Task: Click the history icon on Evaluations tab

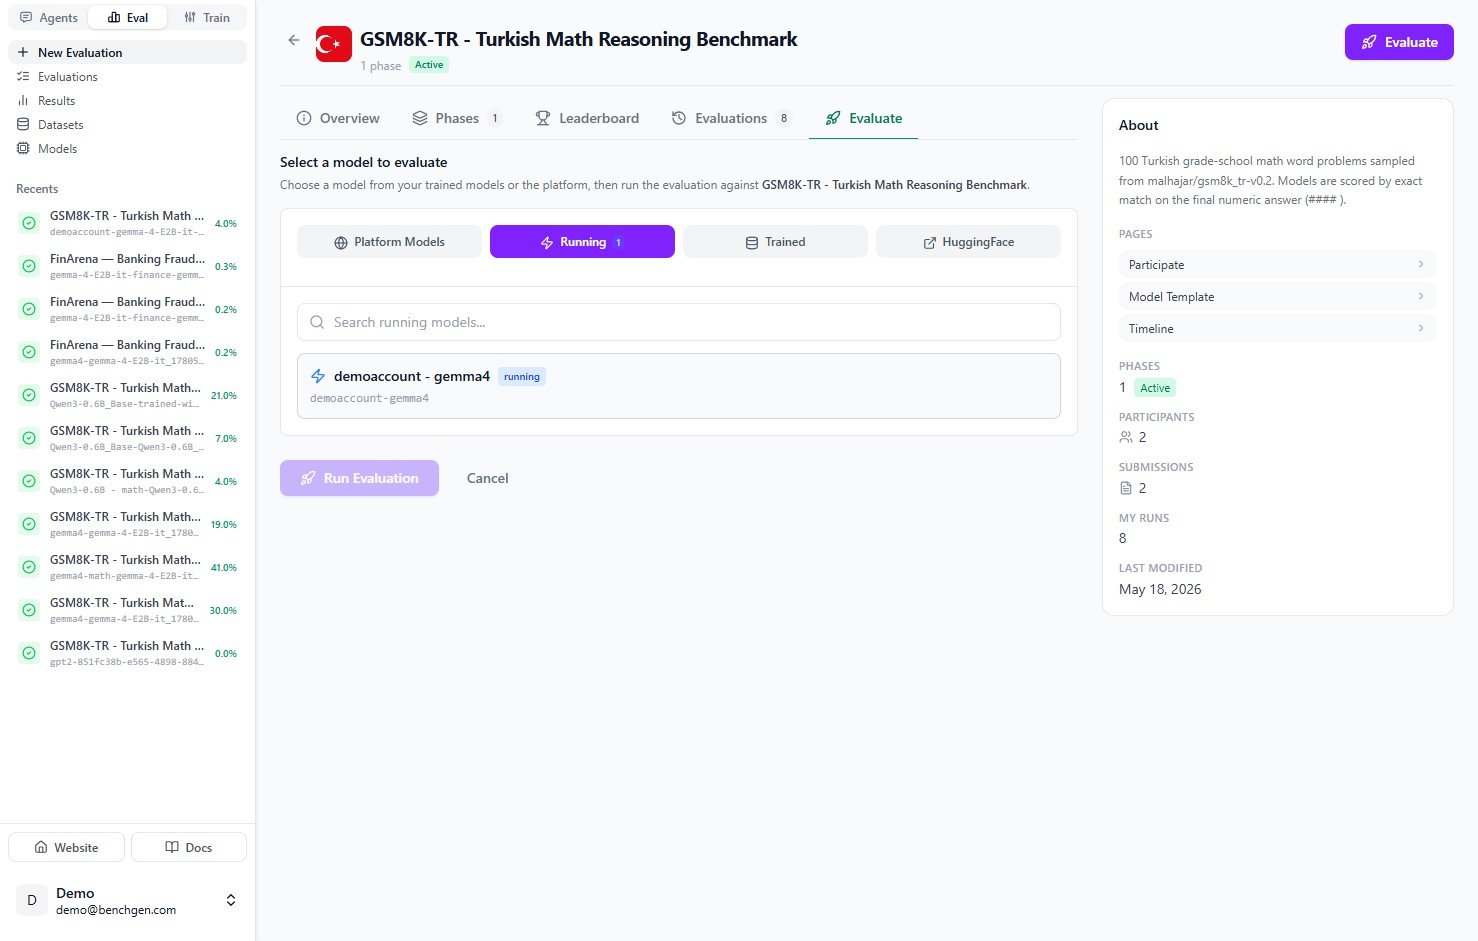Action: click(679, 118)
